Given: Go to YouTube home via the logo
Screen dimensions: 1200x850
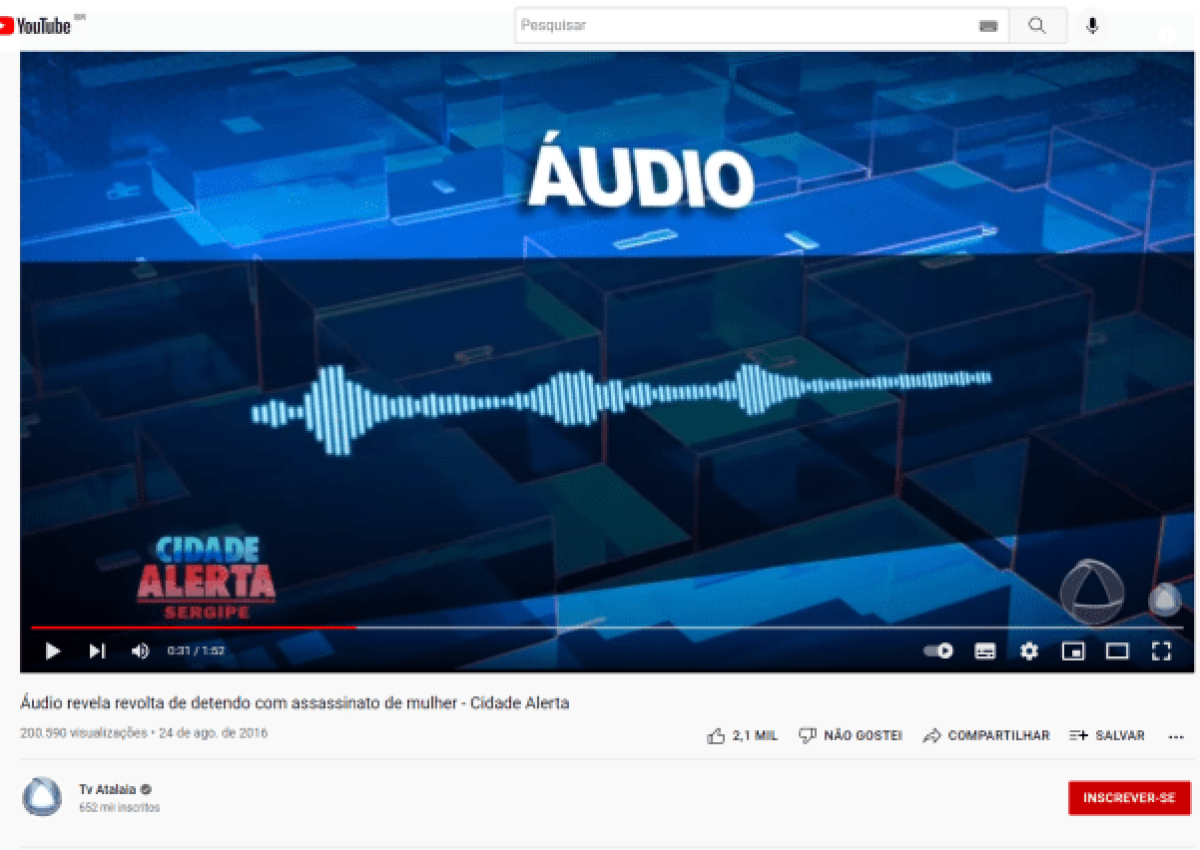Looking at the screenshot, I should pyautogui.click(x=40, y=25).
